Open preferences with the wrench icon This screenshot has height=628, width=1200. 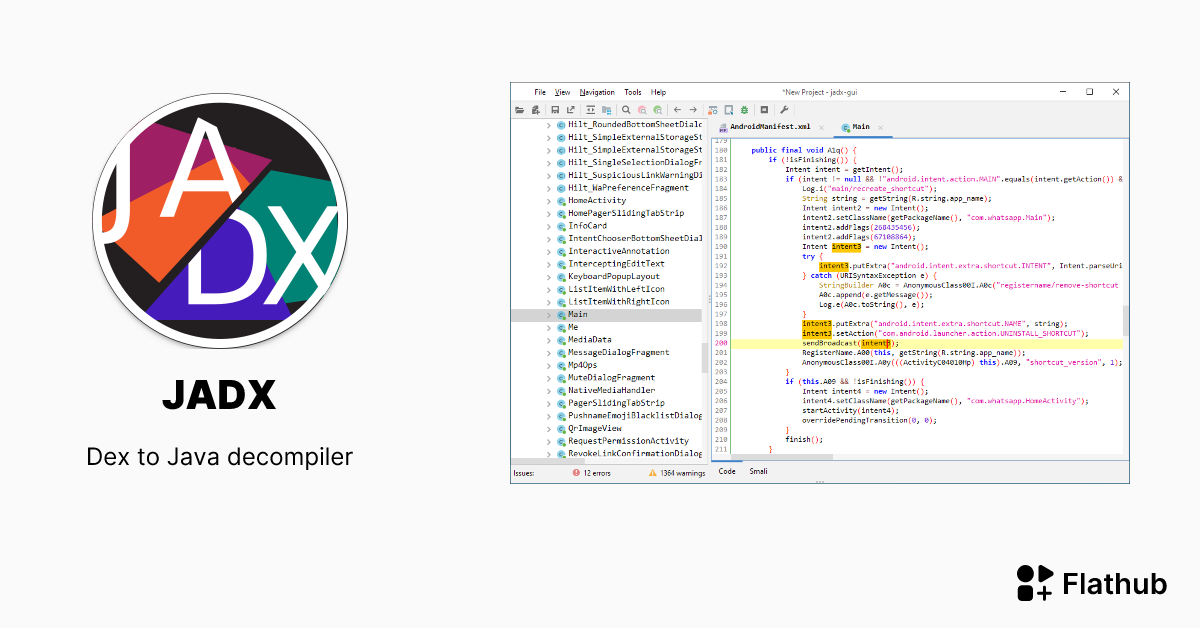tap(783, 110)
